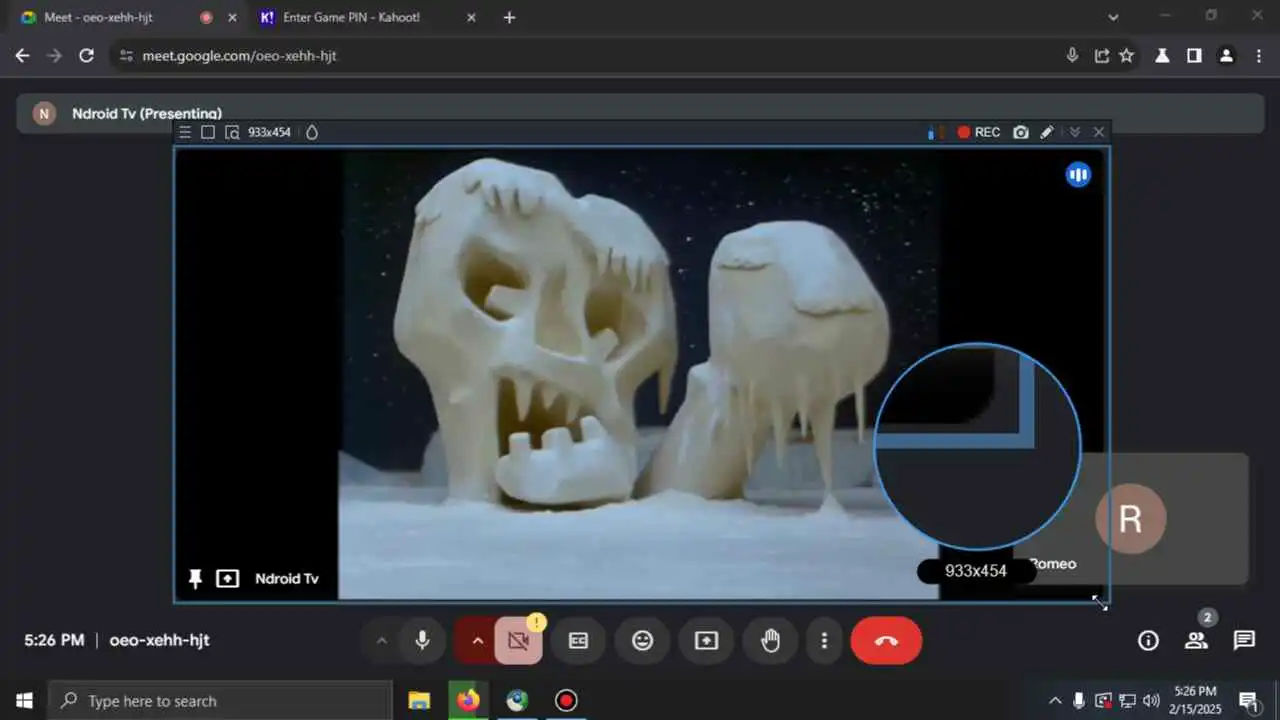Image resolution: width=1280 pixels, height=720 pixels.
Task: Open the volume speaker tray icon
Action: point(1151,701)
